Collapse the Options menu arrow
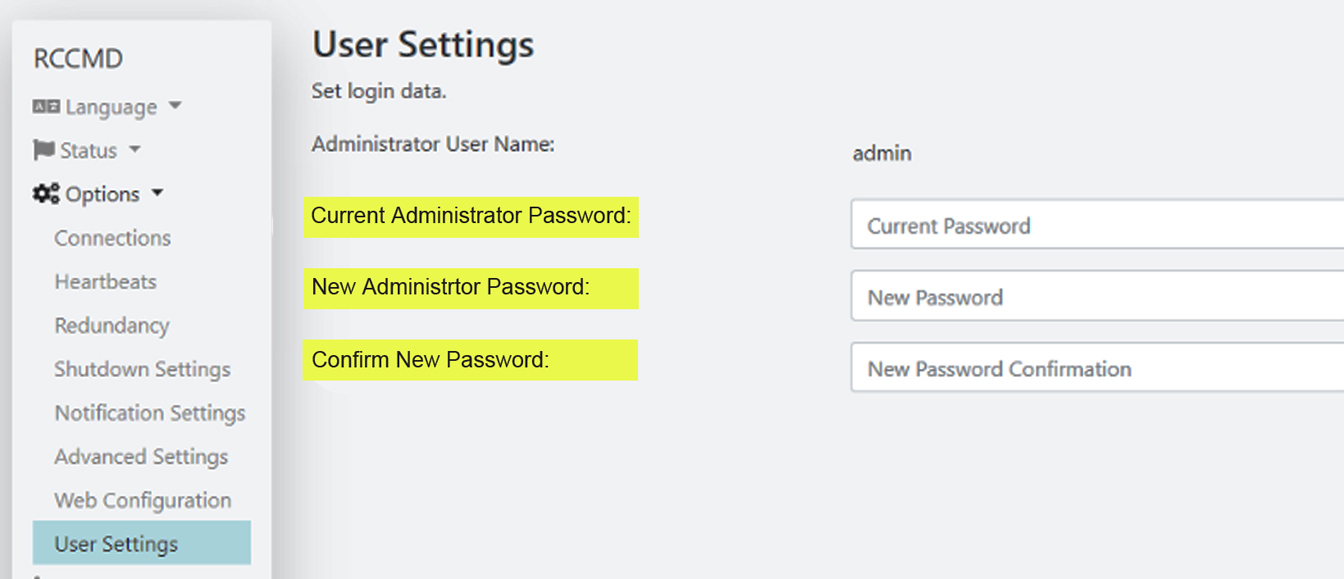 [157, 193]
